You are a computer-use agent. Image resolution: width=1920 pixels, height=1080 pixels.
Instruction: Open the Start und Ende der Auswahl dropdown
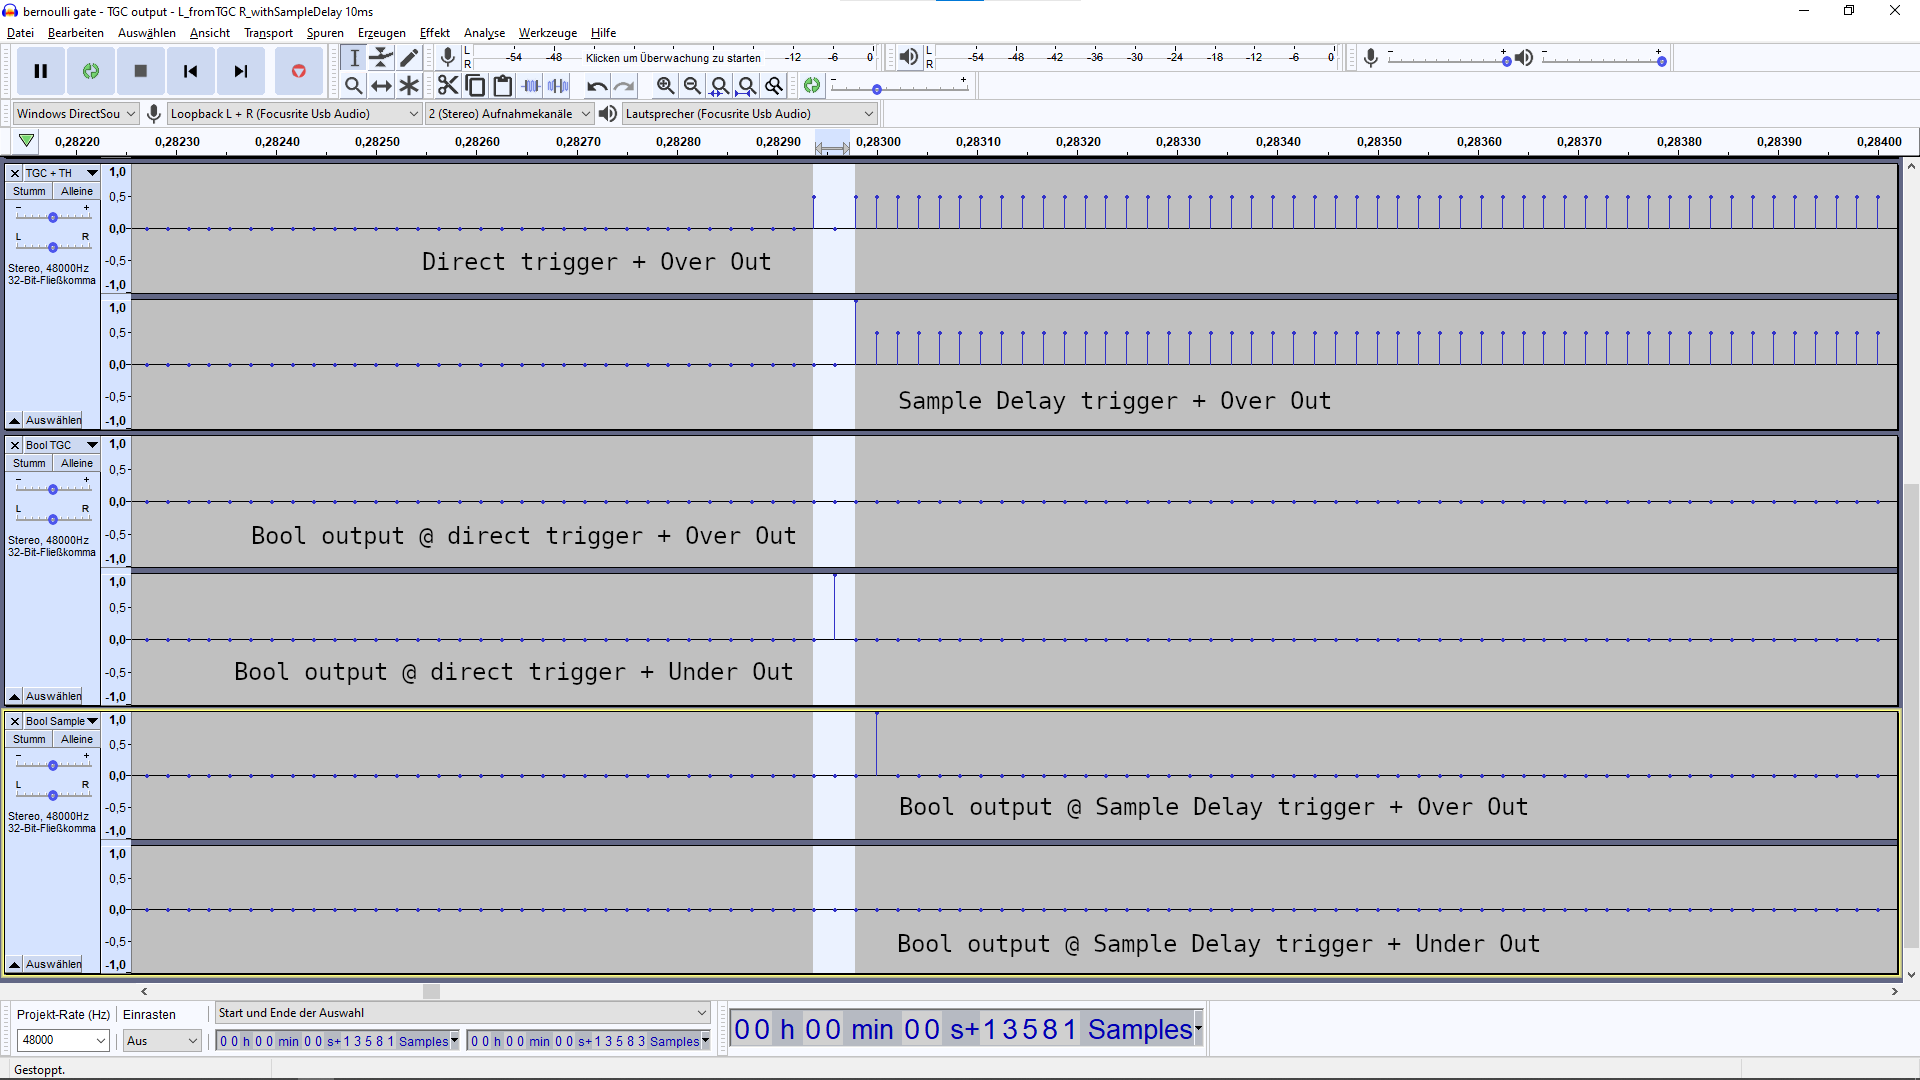click(463, 1013)
